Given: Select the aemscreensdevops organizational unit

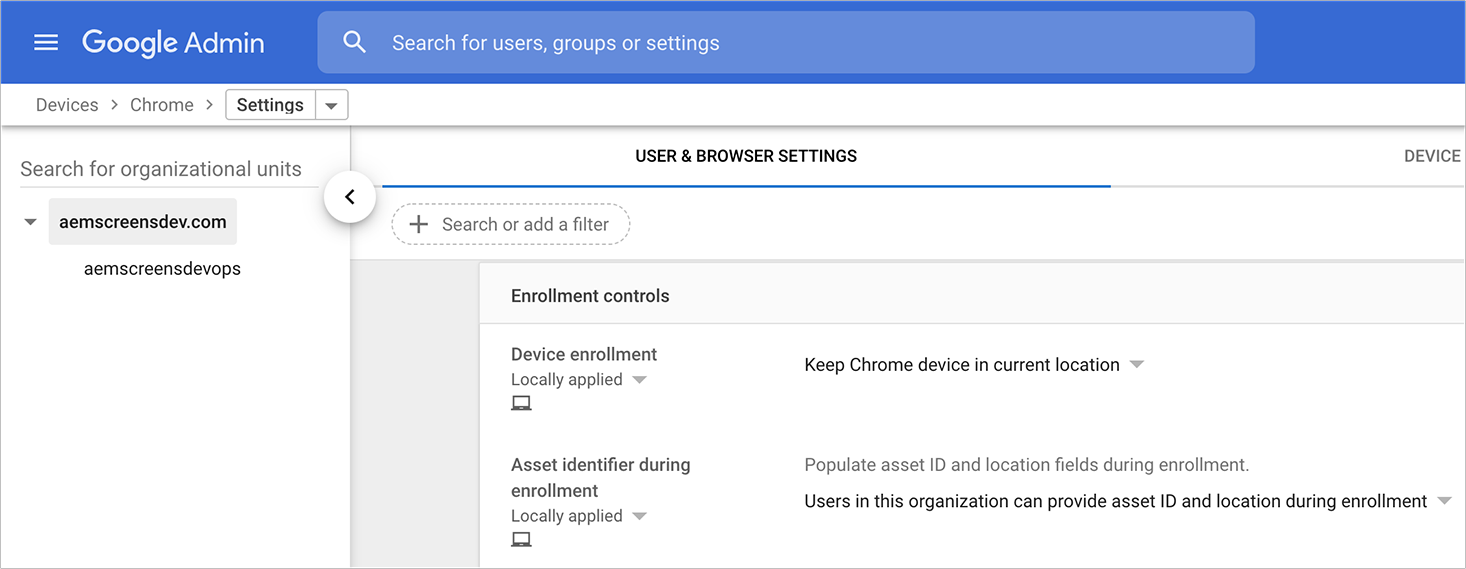Looking at the screenshot, I should pyautogui.click(x=162, y=269).
